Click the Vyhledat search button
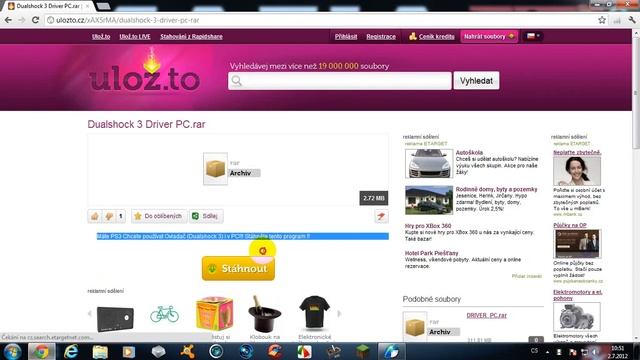 click(476, 81)
